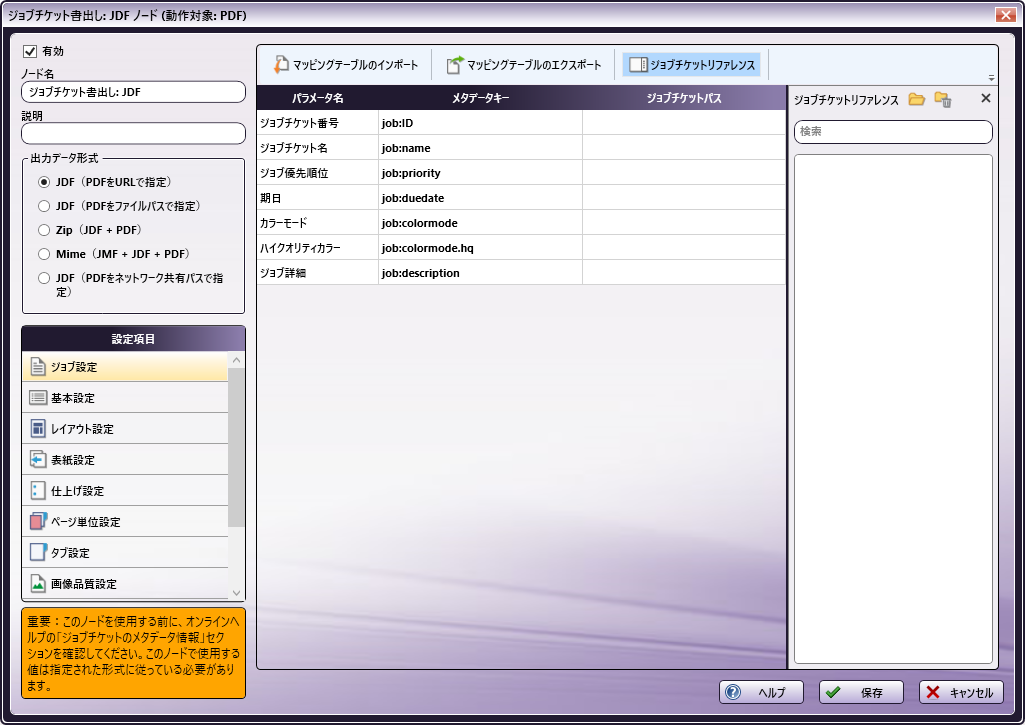The width and height of the screenshot is (1025, 725).
Task: Click the red X cancel icon
Action: click(933, 692)
